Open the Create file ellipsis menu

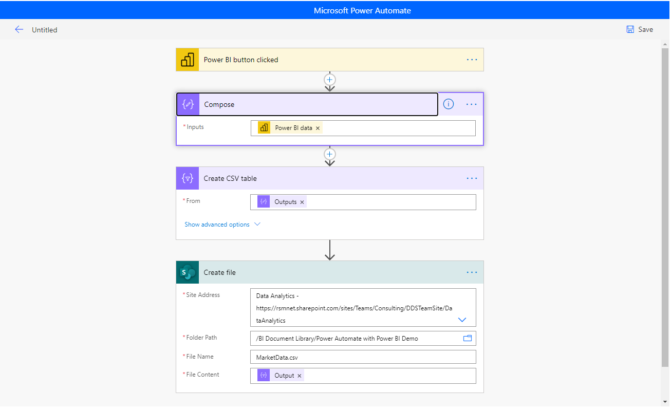coord(472,272)
